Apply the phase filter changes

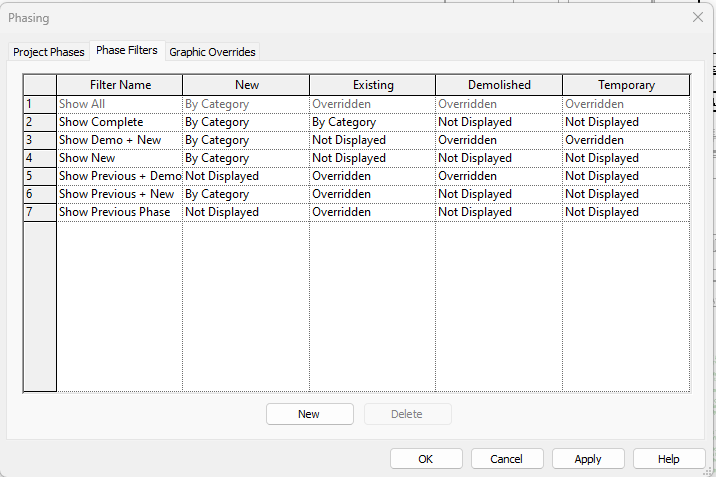point(588,459)
